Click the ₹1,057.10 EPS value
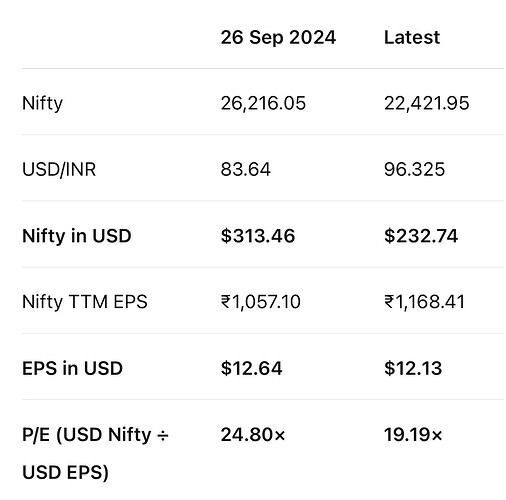The width and height of the screenshot is (506, 500). 260,302
